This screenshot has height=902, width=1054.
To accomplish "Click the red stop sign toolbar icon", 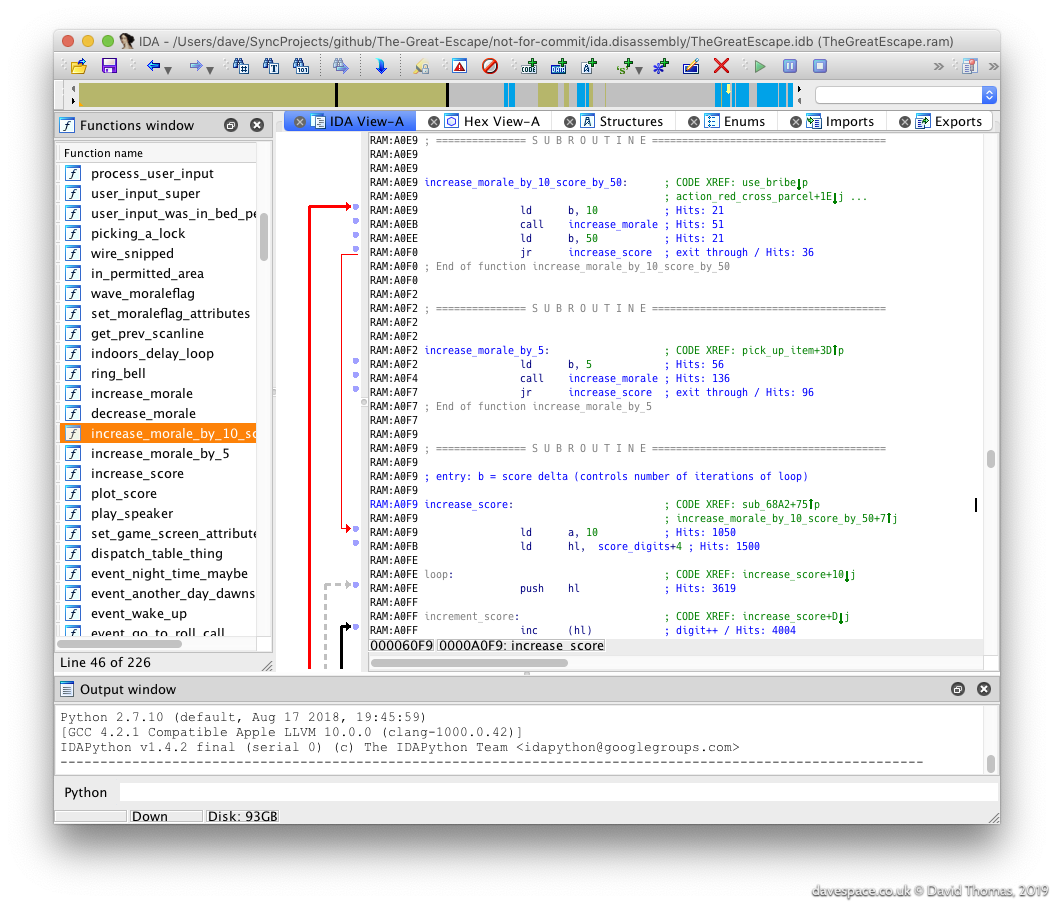I will 489,67.
